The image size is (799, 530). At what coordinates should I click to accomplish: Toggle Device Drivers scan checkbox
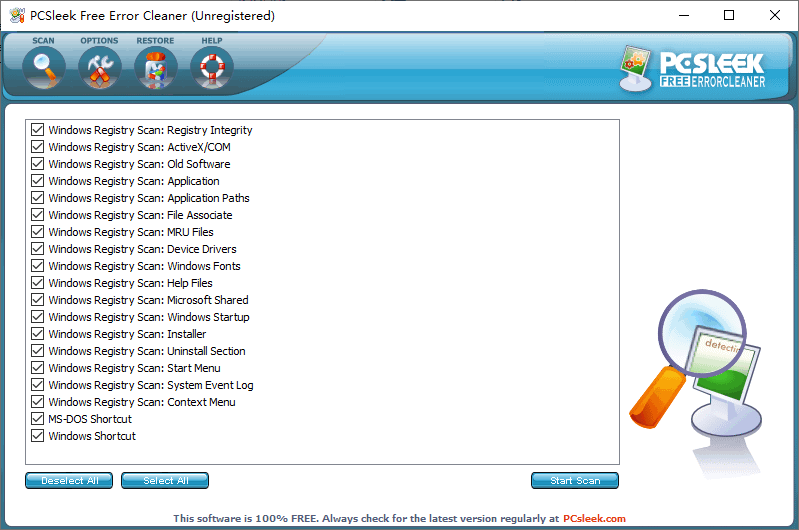click(x=37, y=249)
